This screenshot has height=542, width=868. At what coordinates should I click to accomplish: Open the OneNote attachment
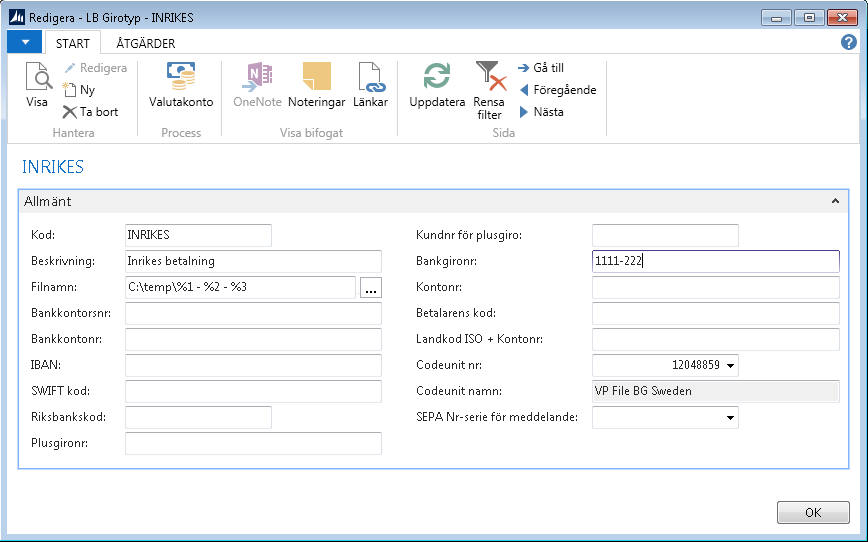257,85
